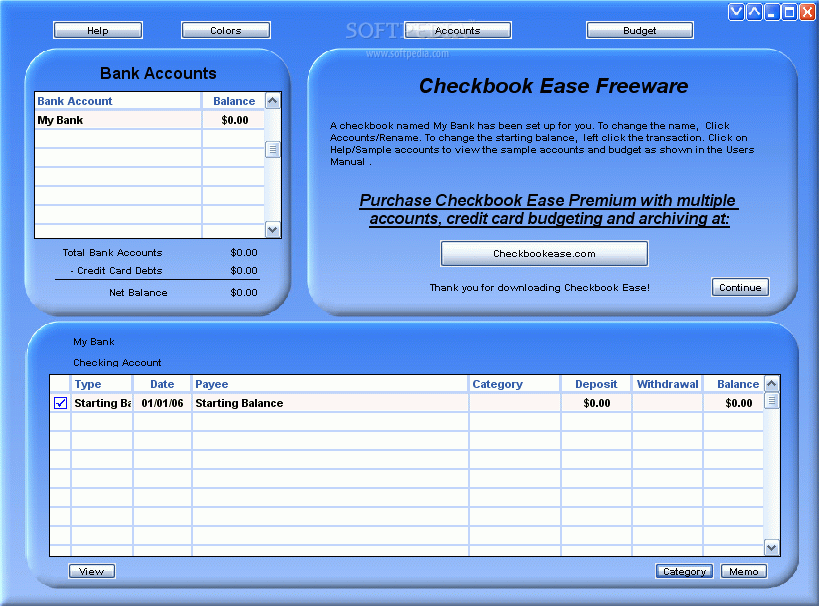The width and height of the screenshot is (819, 606).
Task: Click My Bank's $0.00 balance cell
Action: 234,120
